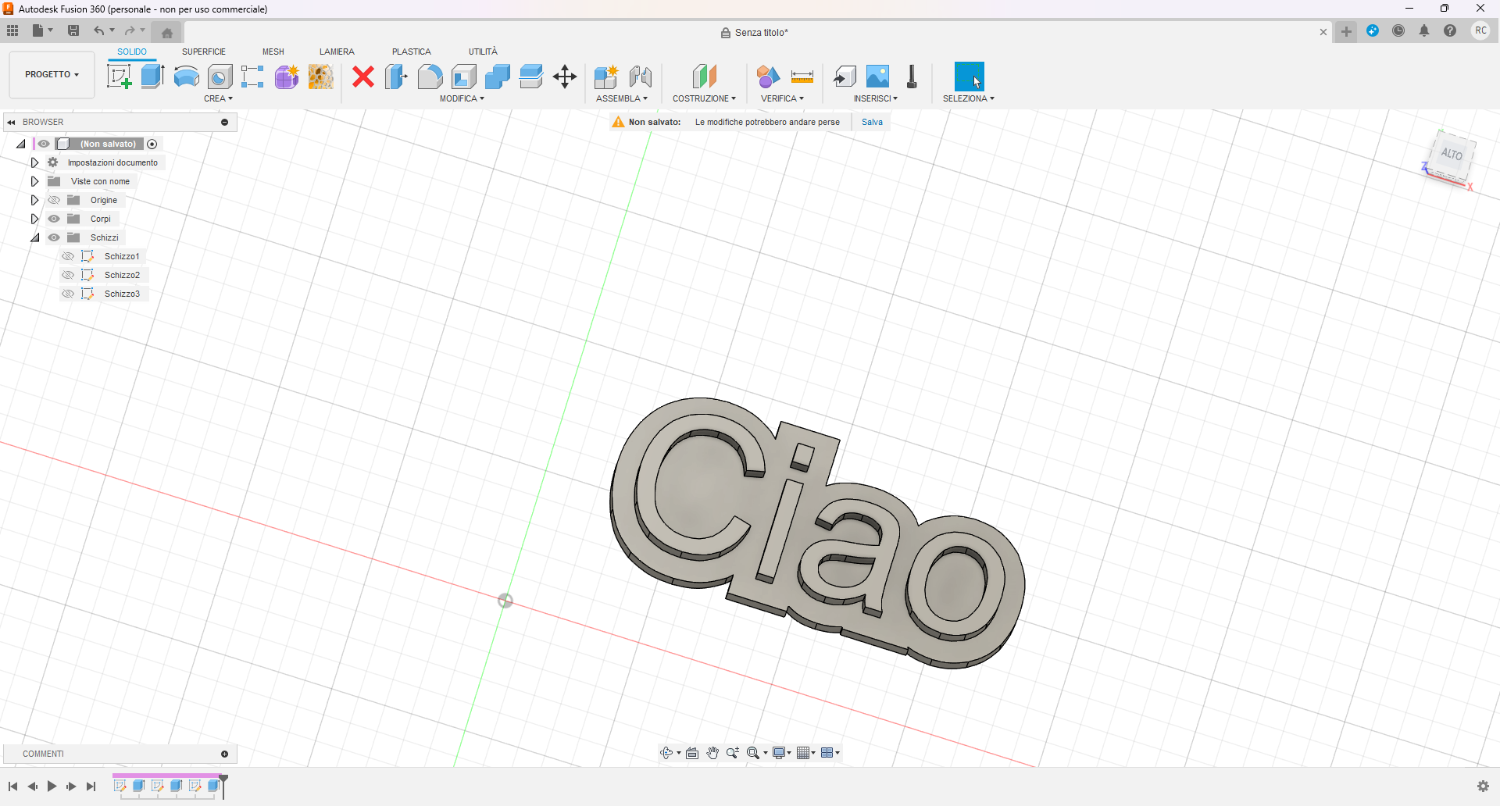The height and width of the screenshot is (806, 1500).
Task: Click the Extrude tool icon
Action: pos(152,76)
